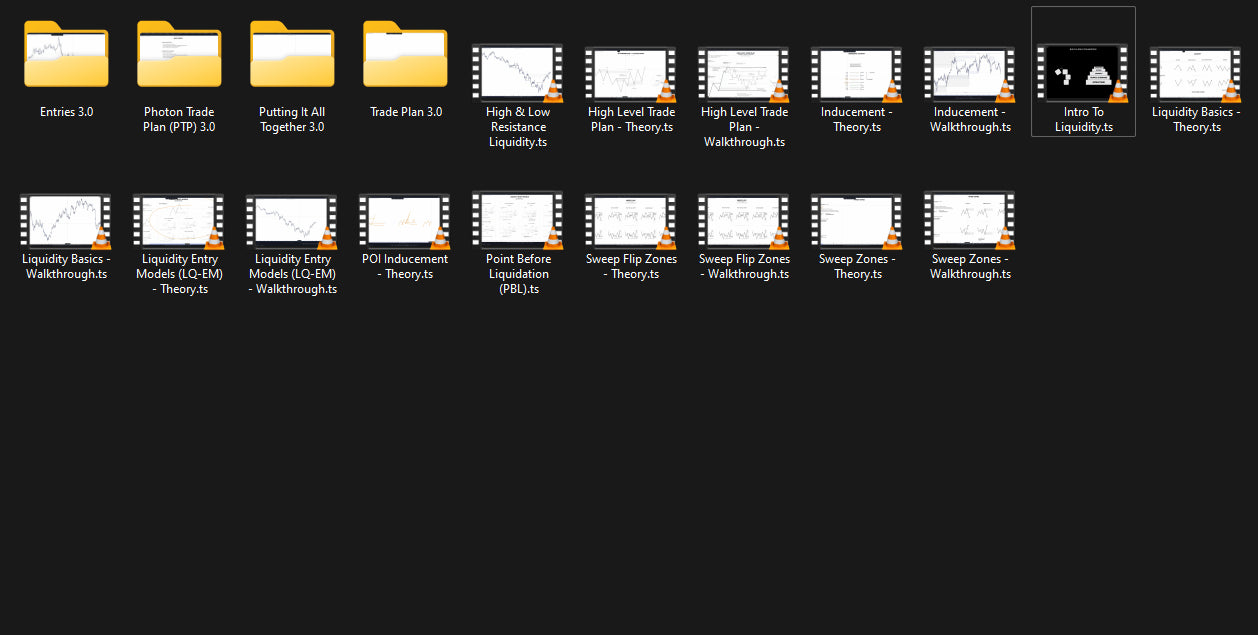Select Sweep Flip Zones - Theory.ts file

631,220
